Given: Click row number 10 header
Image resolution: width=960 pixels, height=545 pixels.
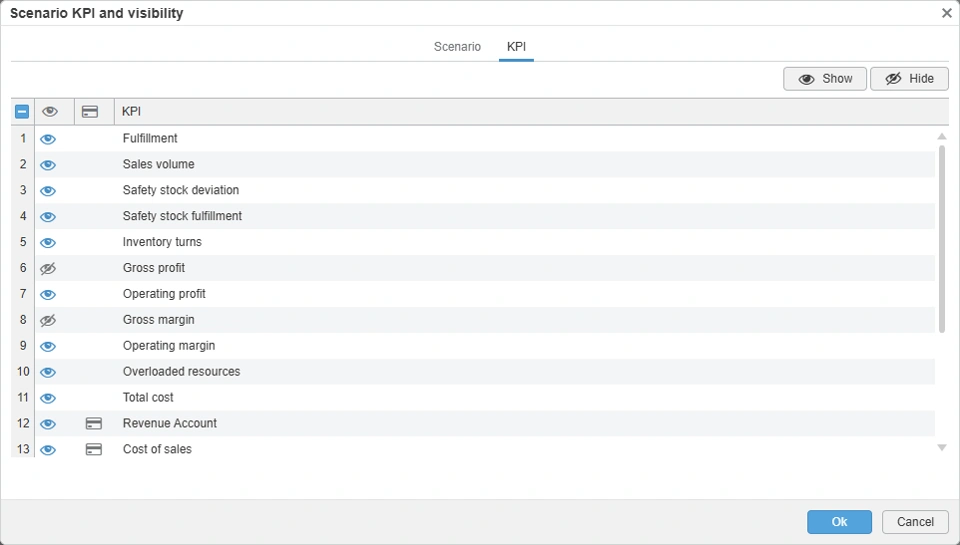Looking at the screenshot, I should [23, 372].
